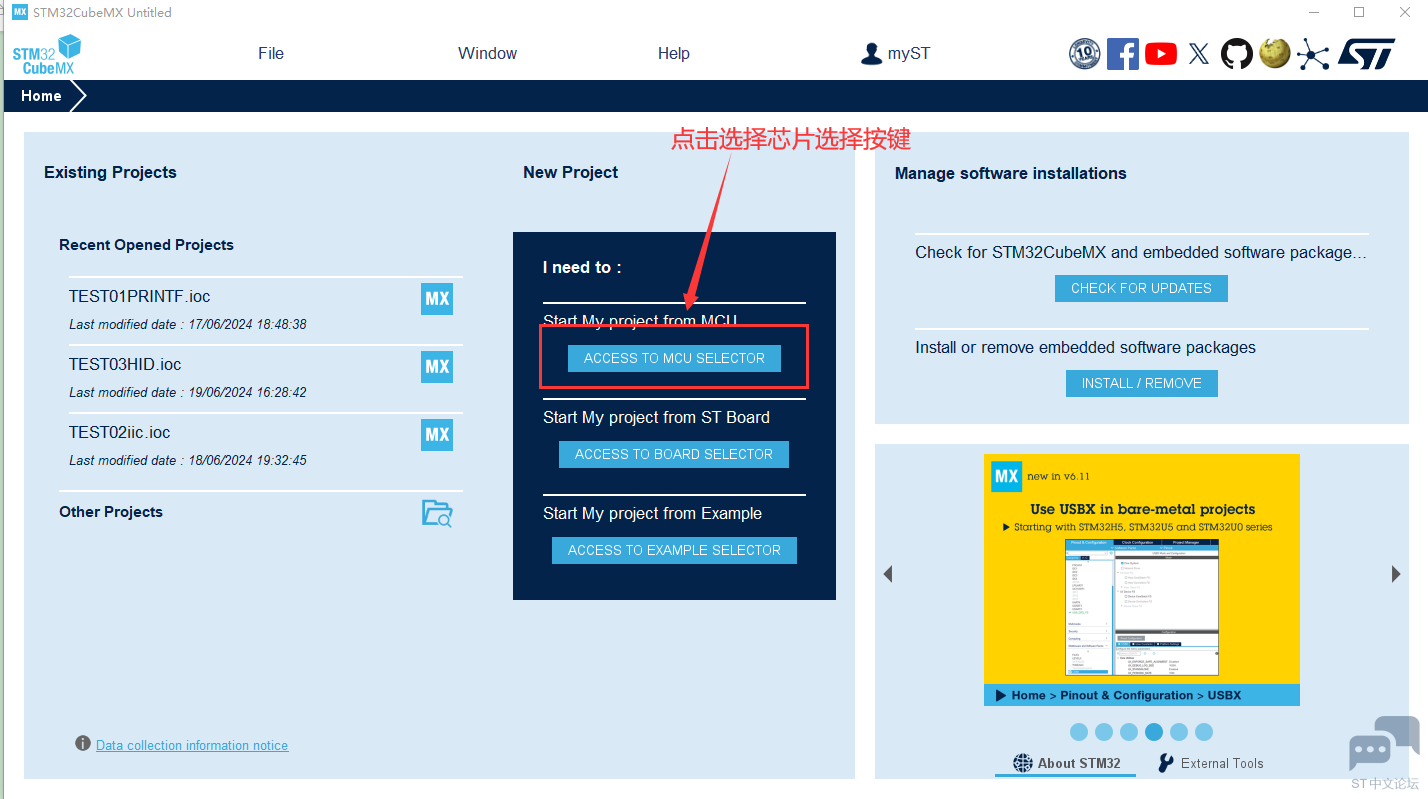Image resolution: width=1428 pixels, height=799 pixels.
Task: Open the Help menu
Action: pos(674,54)
